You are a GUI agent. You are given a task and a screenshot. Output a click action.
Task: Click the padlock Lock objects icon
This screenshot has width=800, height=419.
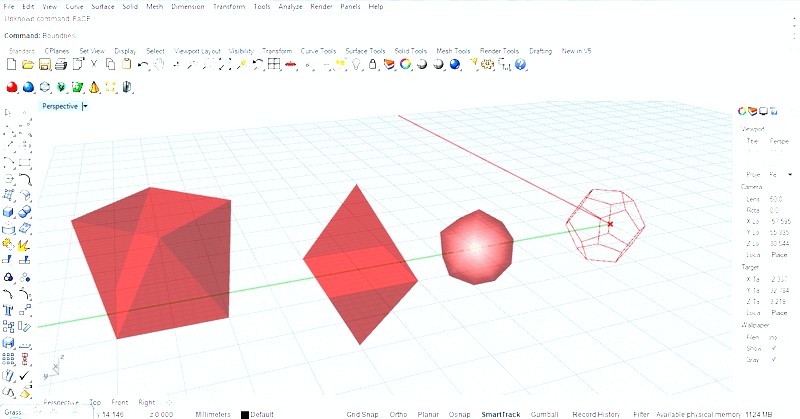tap(373, 64)
